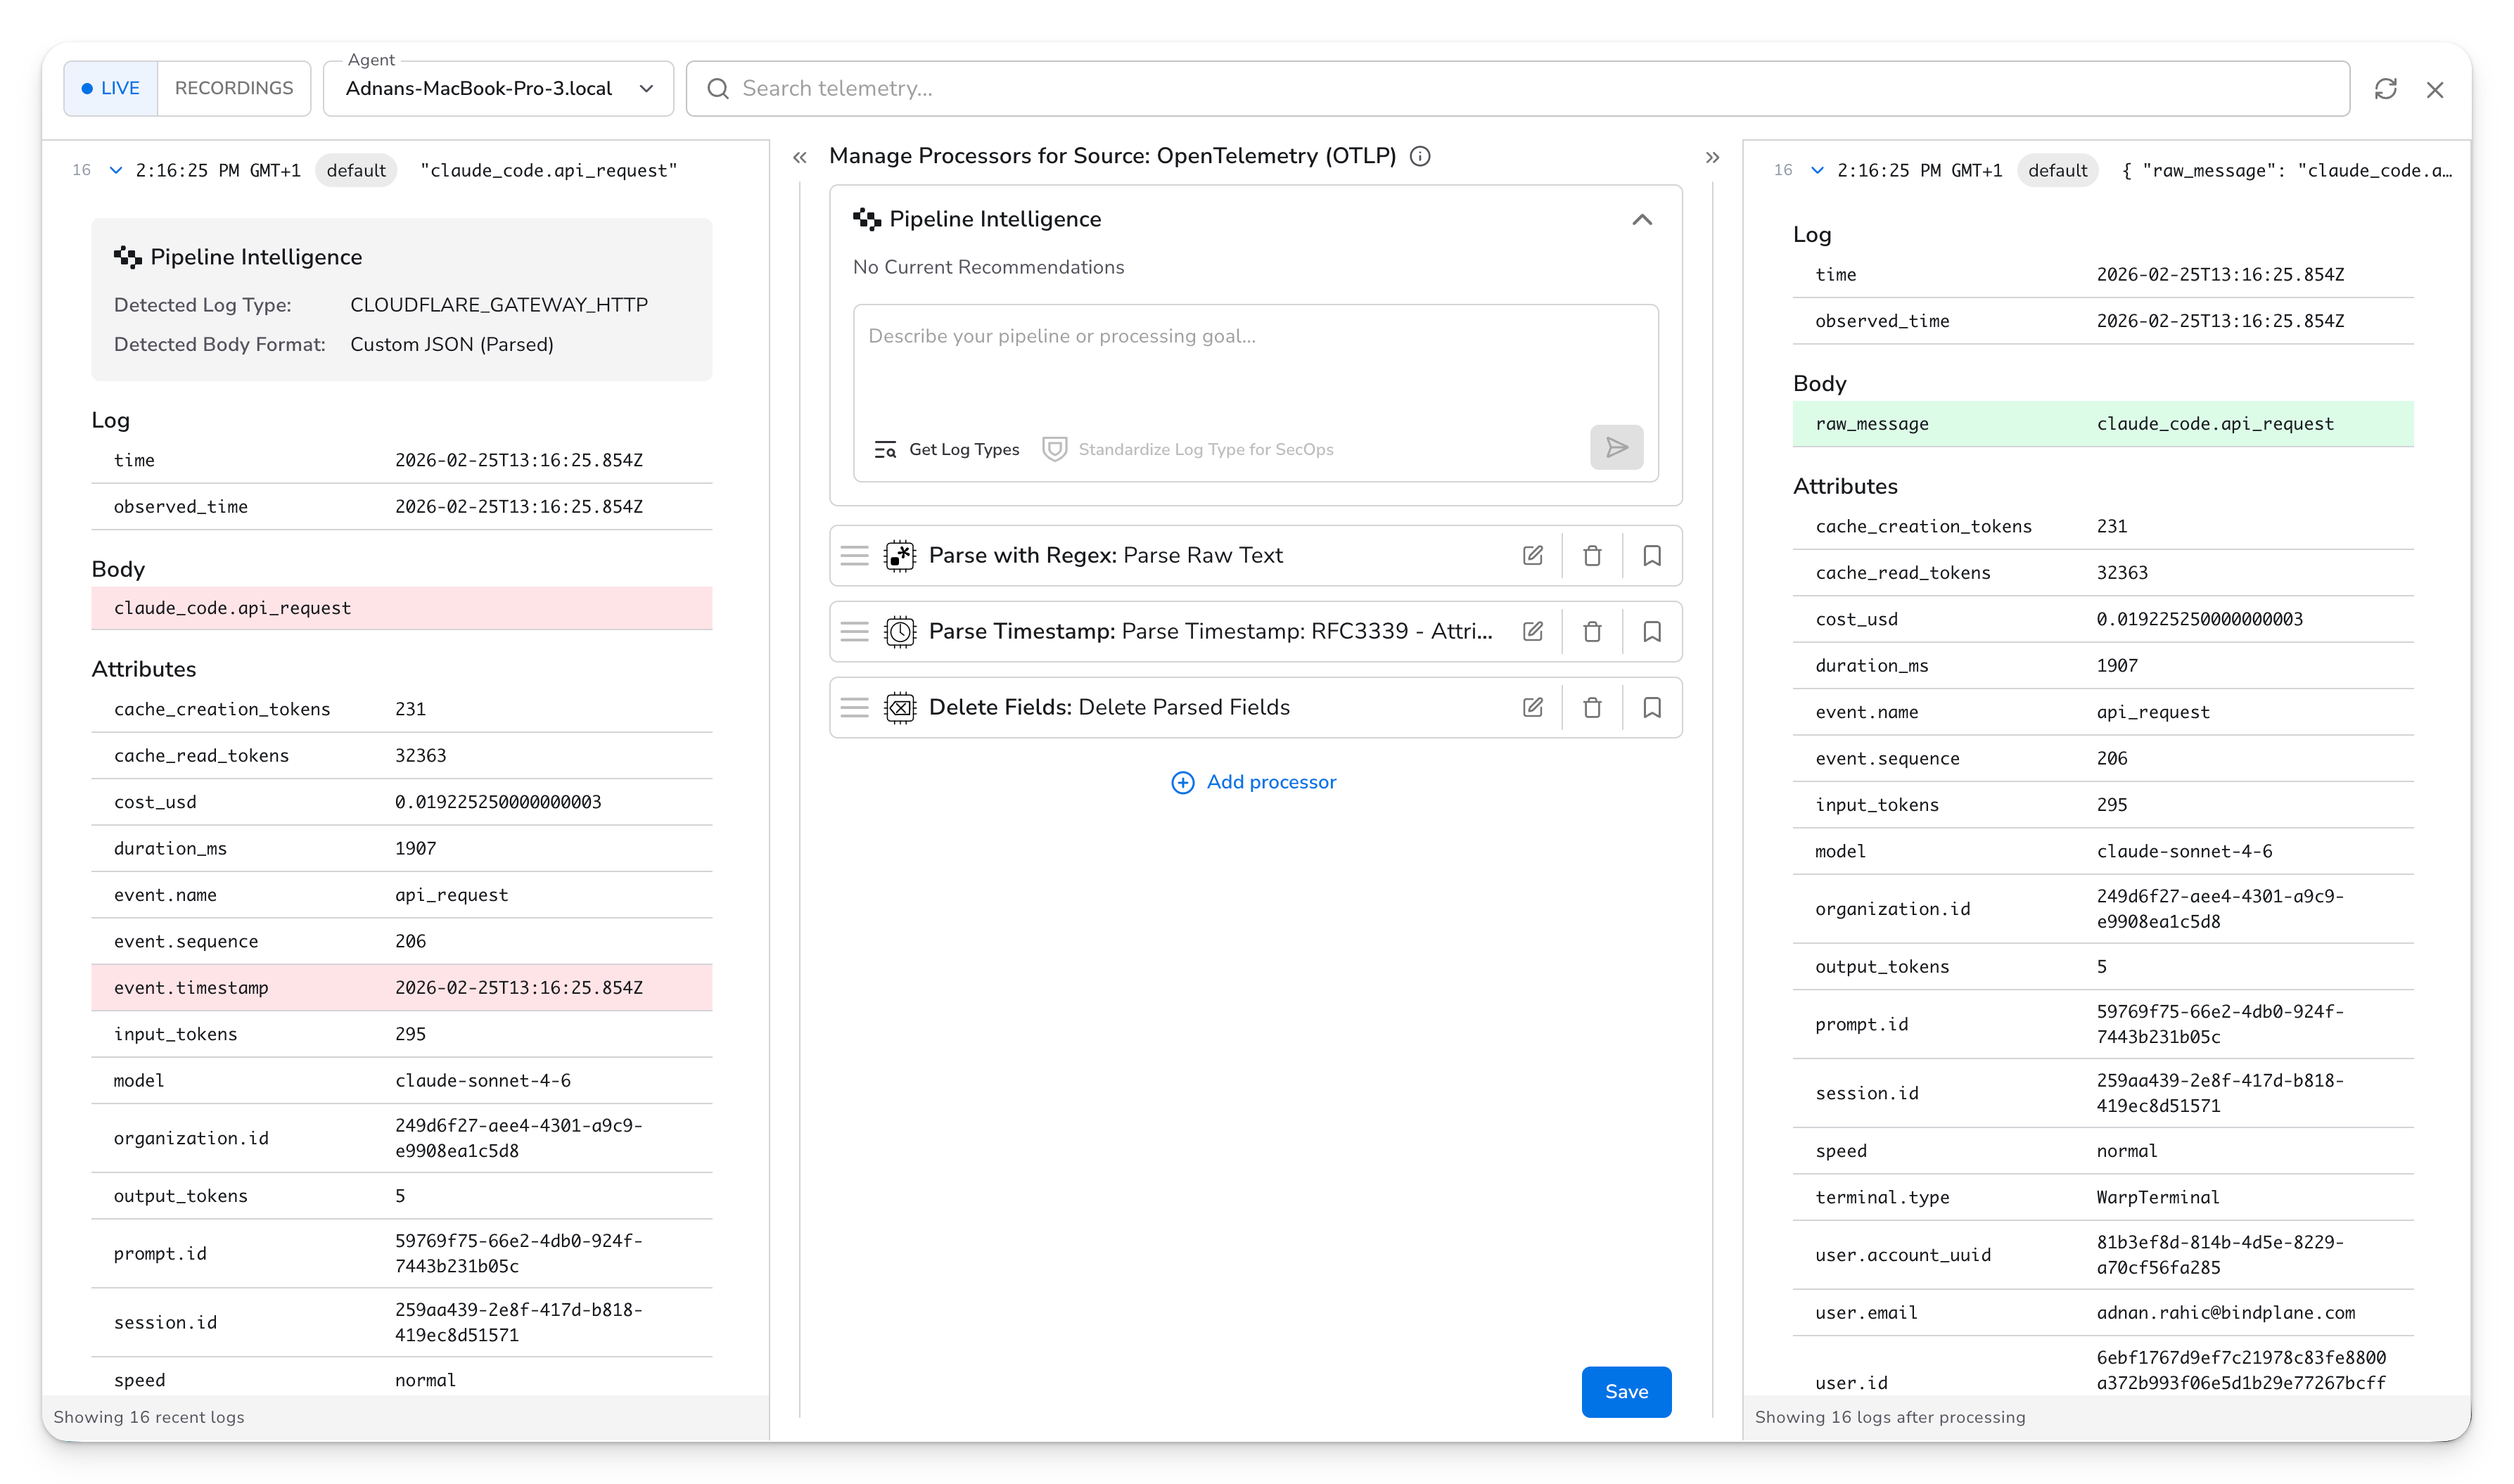Delete the Parse Timestamp processor

[x=1592, y=631]
